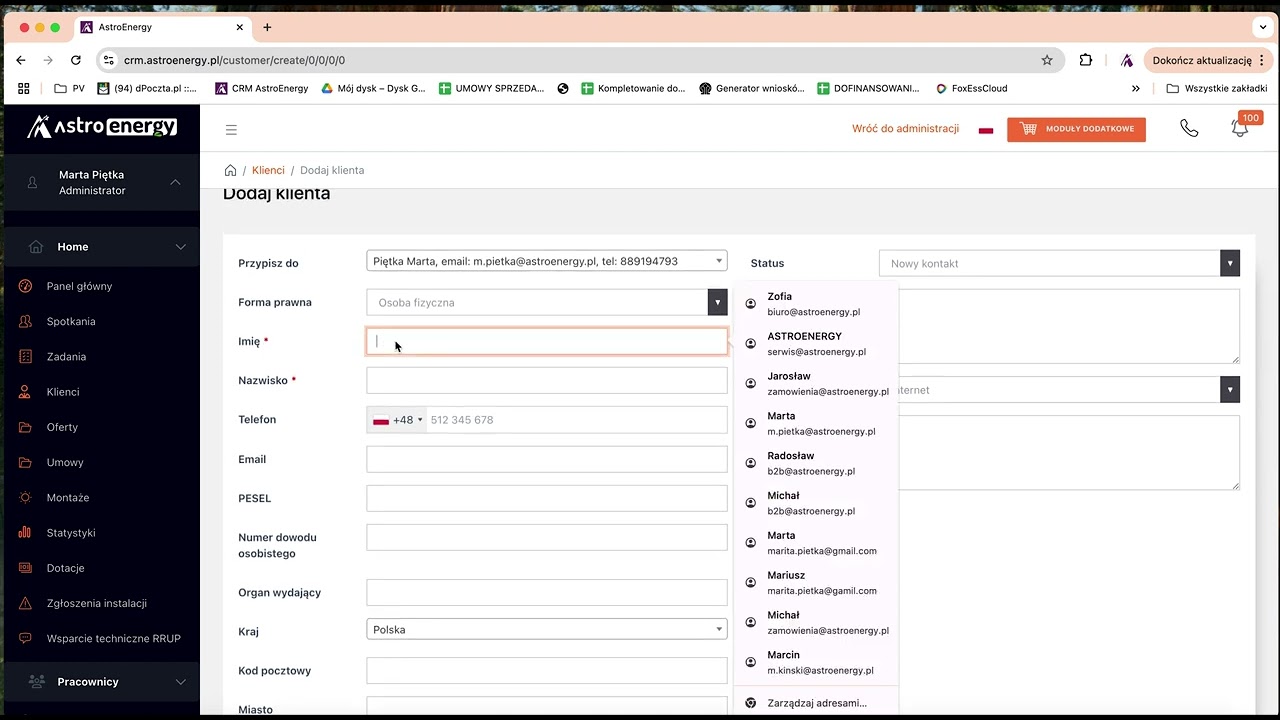Click Wróć do administracji link
1280x720 pixels.
pos(905,129)
